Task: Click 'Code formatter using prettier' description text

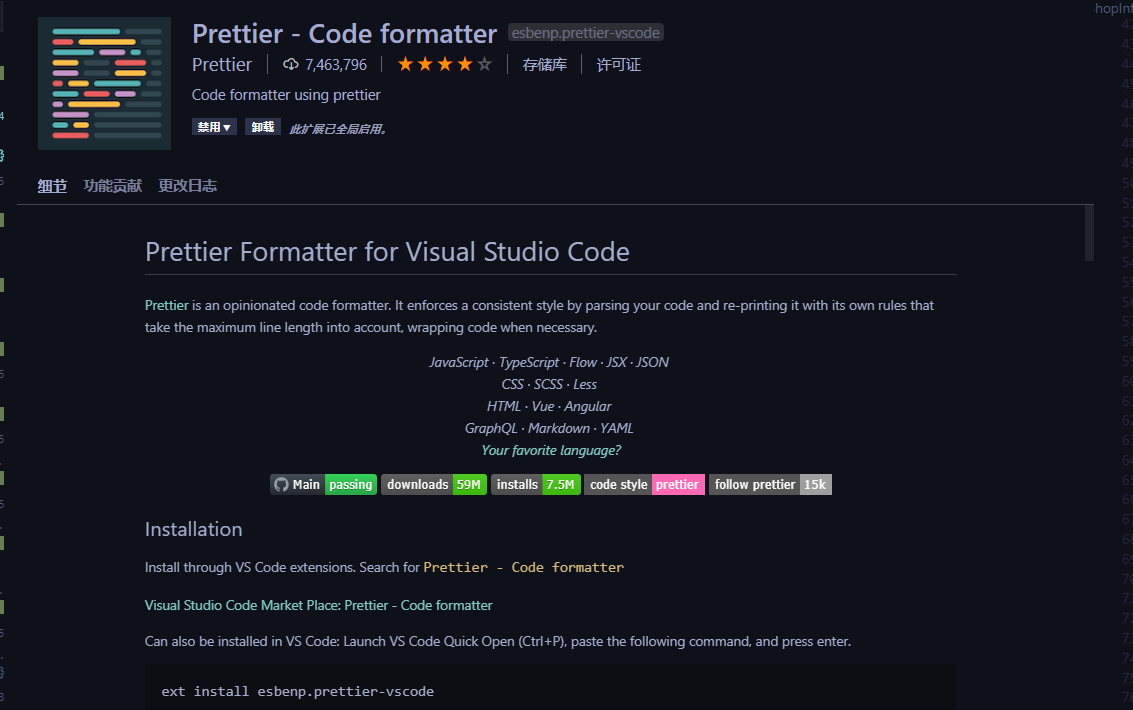Action: (x=286, y=95)
